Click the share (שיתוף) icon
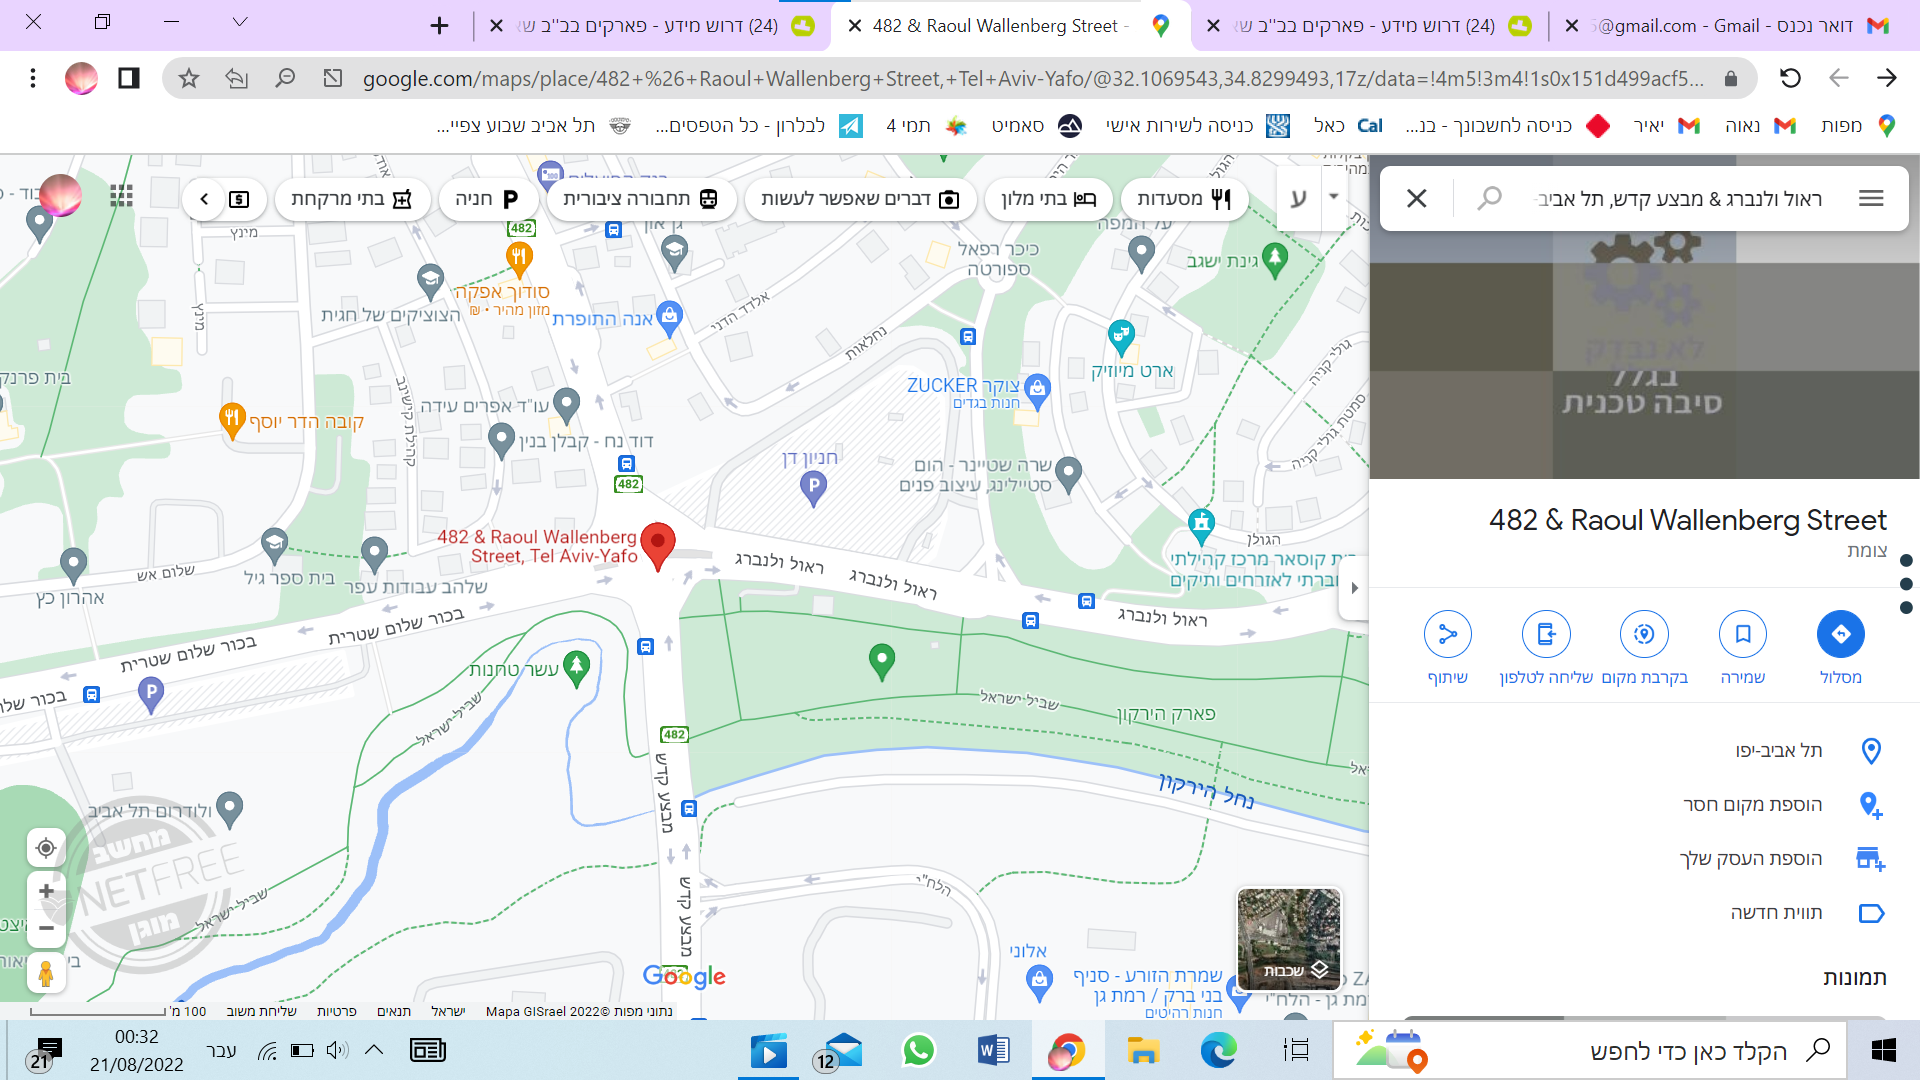1920x1080 pixels. tap(1447, 634)
